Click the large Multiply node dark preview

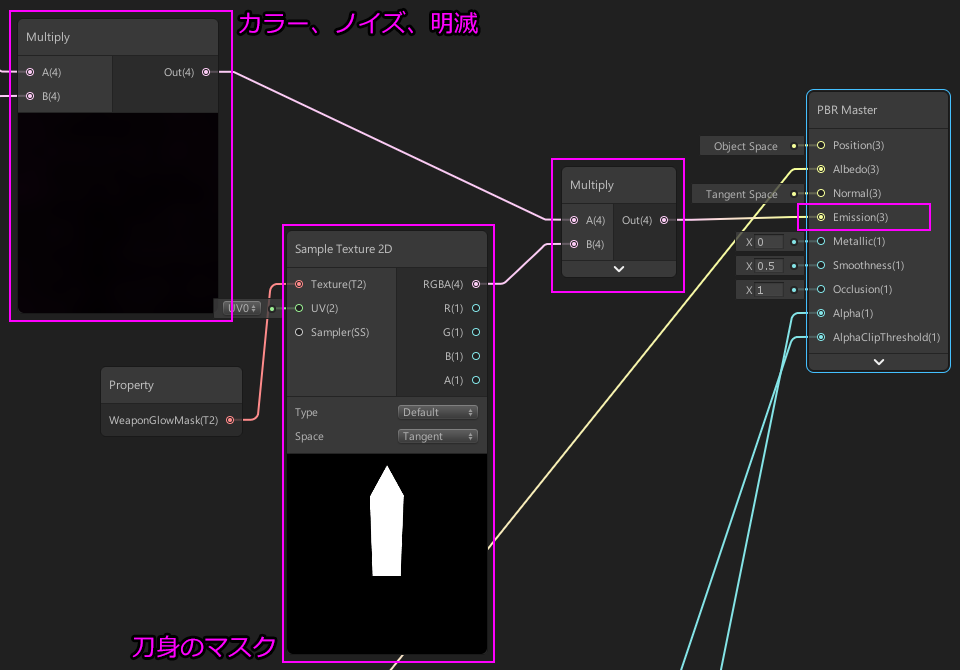coord(118,213)
